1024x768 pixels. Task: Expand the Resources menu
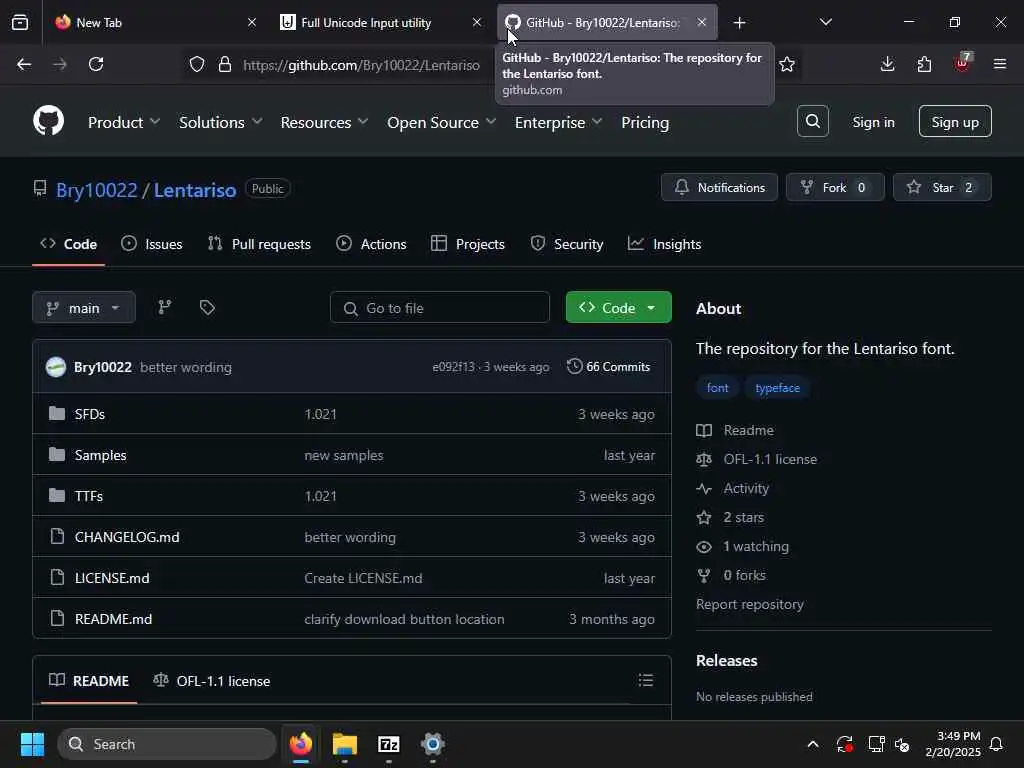pos(324,122)
